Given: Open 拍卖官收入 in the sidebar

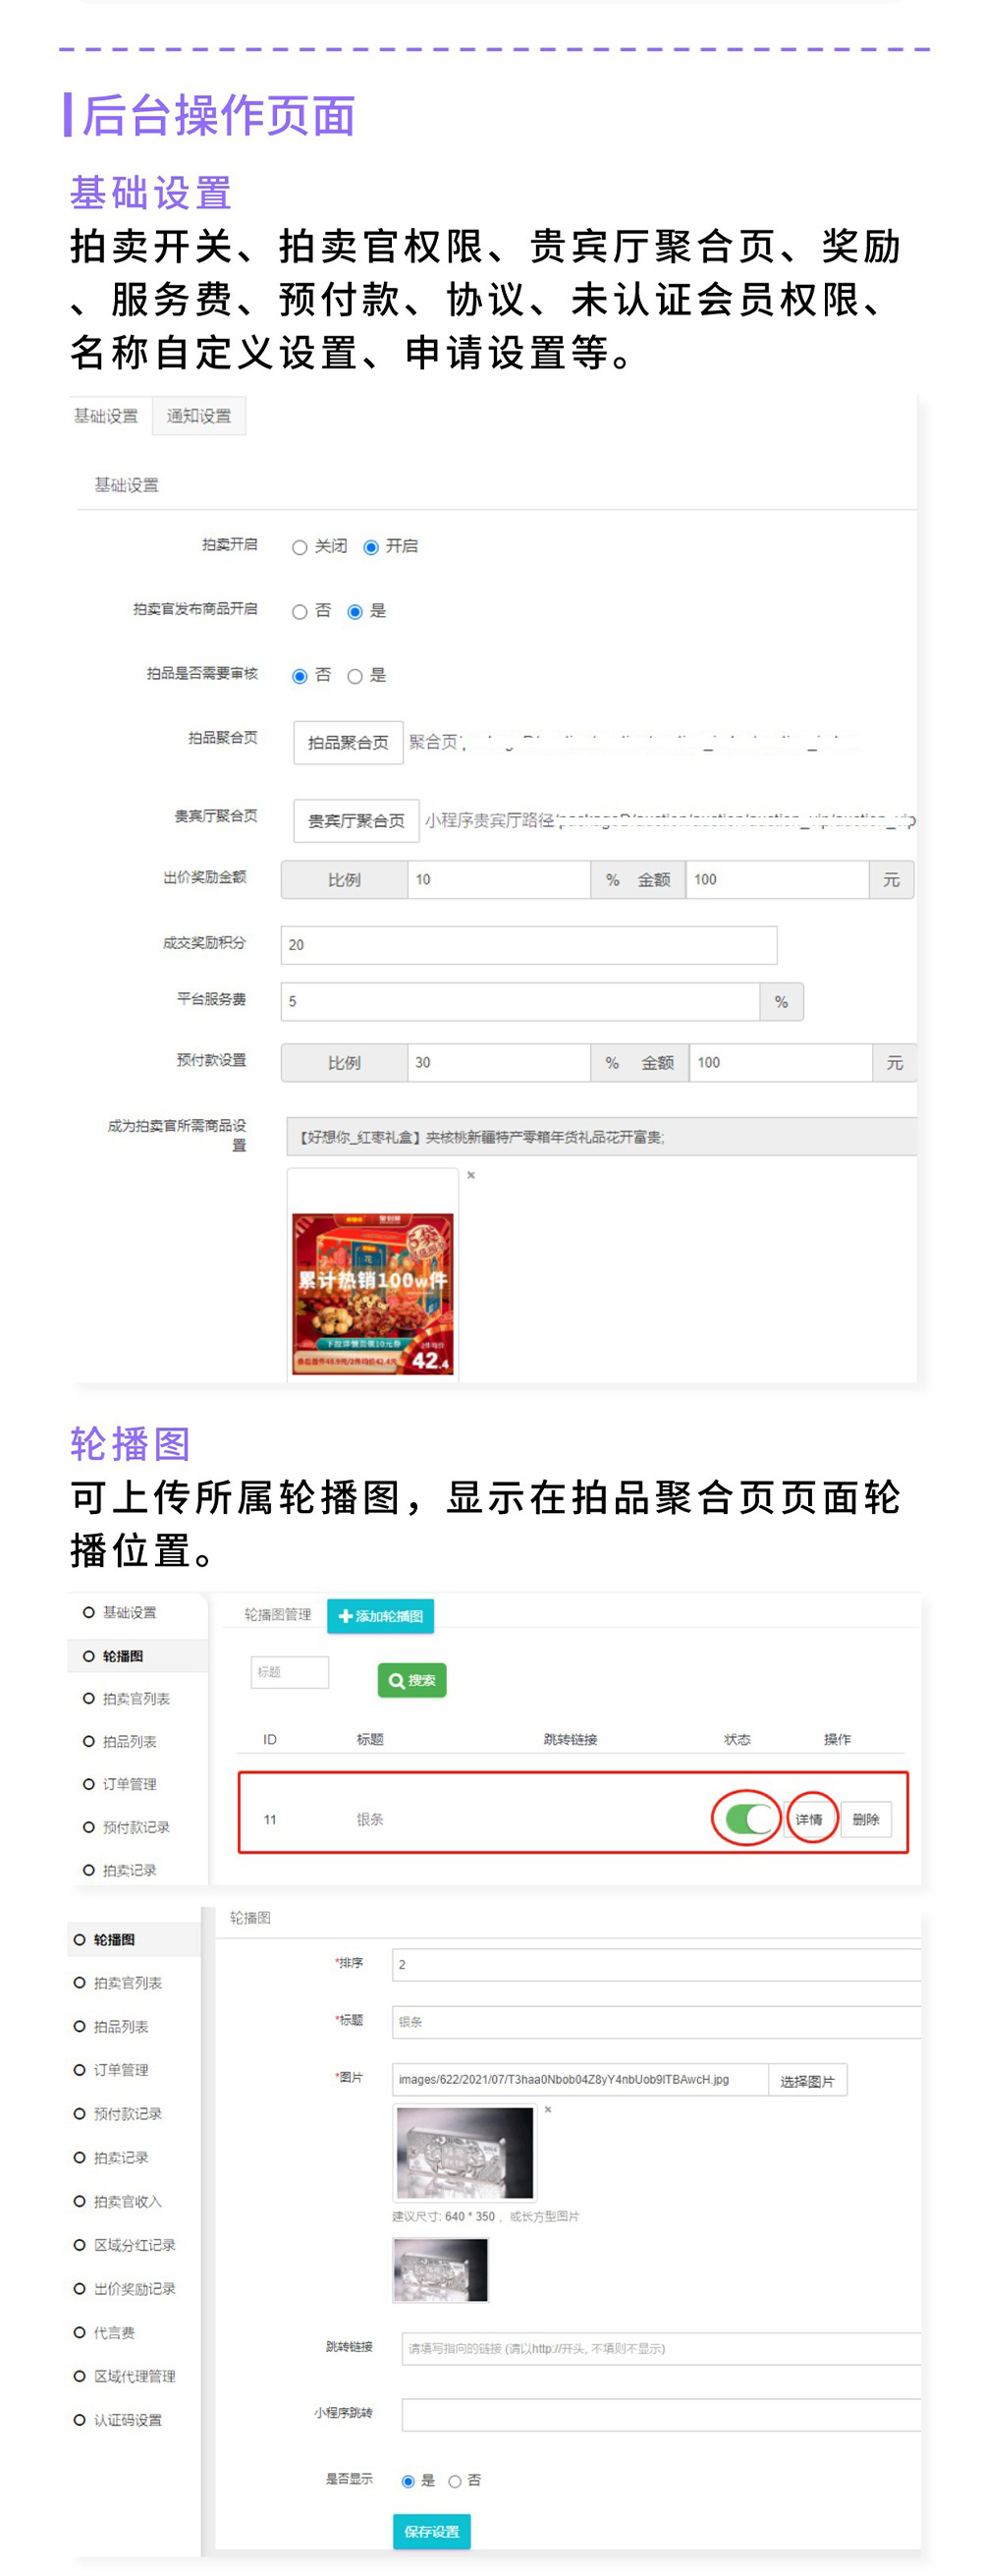Looking at the screenshot, I should coord(118,2202).
